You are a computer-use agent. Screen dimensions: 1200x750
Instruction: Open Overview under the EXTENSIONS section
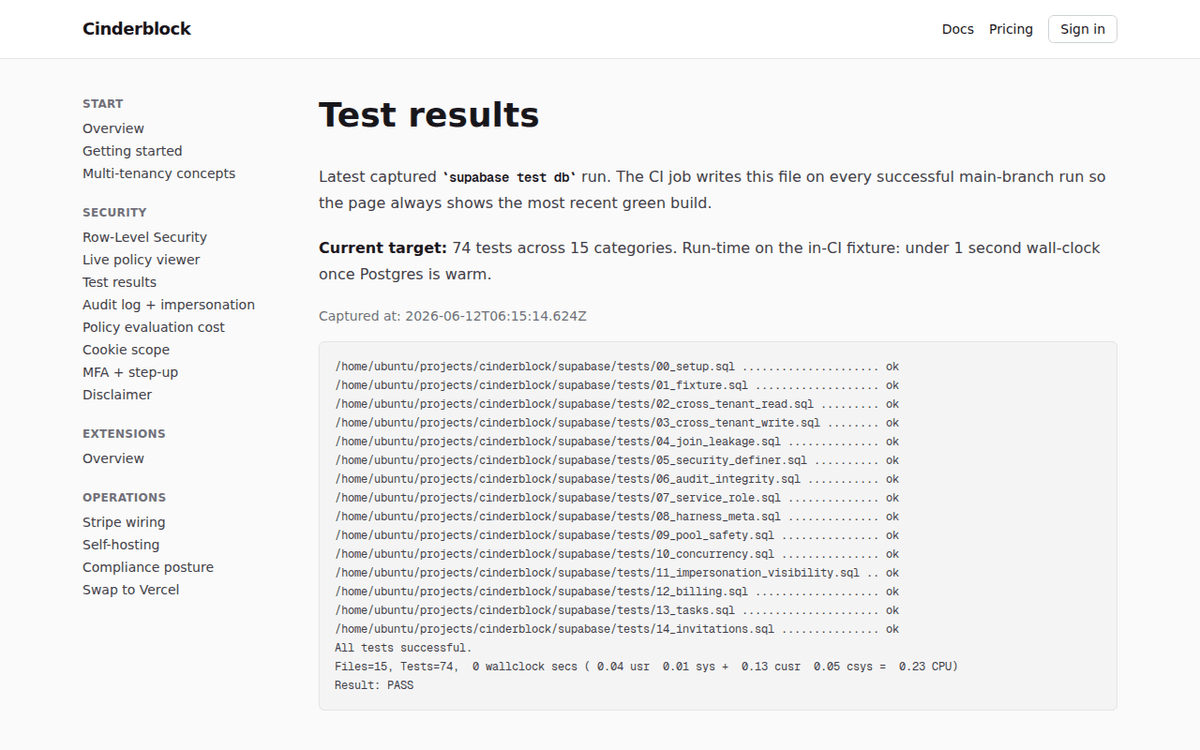point(113,458)
